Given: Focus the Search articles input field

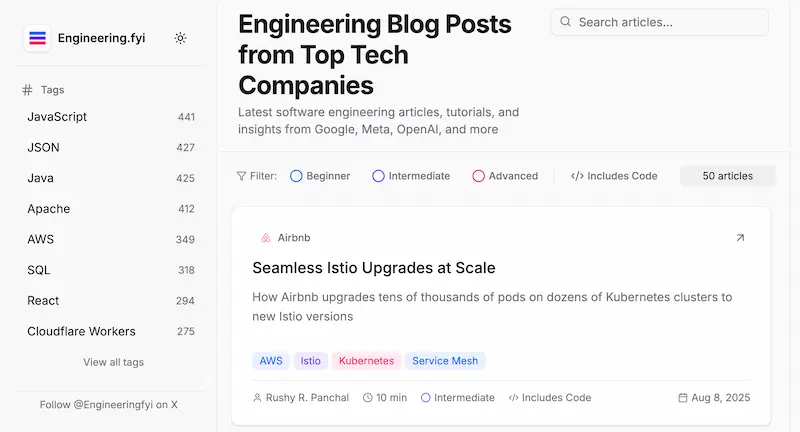Looking at the screenshot, I should (660, 22).
